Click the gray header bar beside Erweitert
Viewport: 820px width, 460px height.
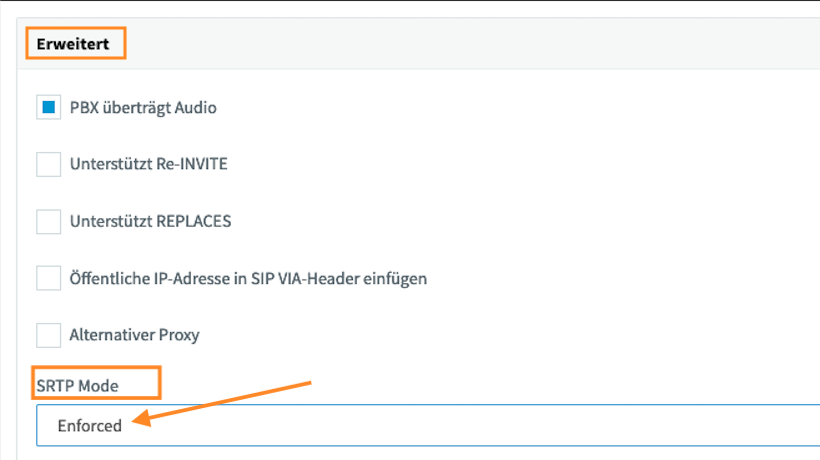[x=471, y=44]
